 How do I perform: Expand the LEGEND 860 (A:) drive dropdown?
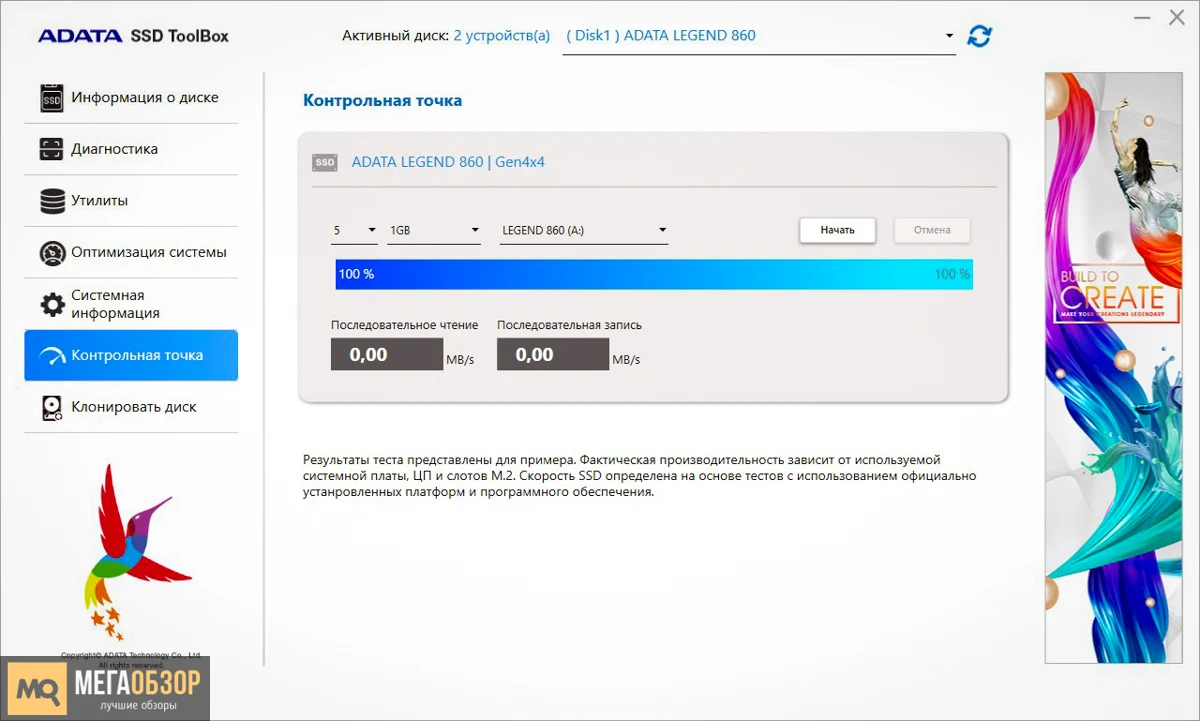(x=584, y=231)
